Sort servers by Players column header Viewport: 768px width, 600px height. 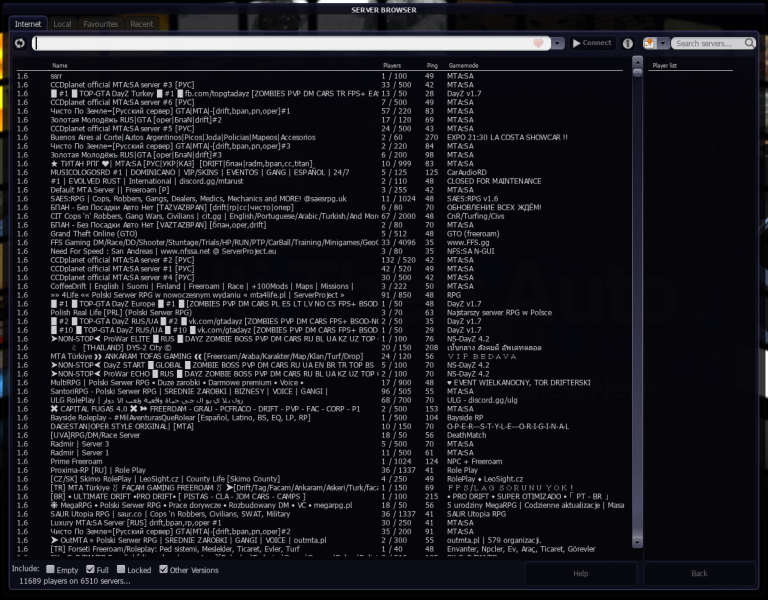pyautogui.click(x=392, y=66)
